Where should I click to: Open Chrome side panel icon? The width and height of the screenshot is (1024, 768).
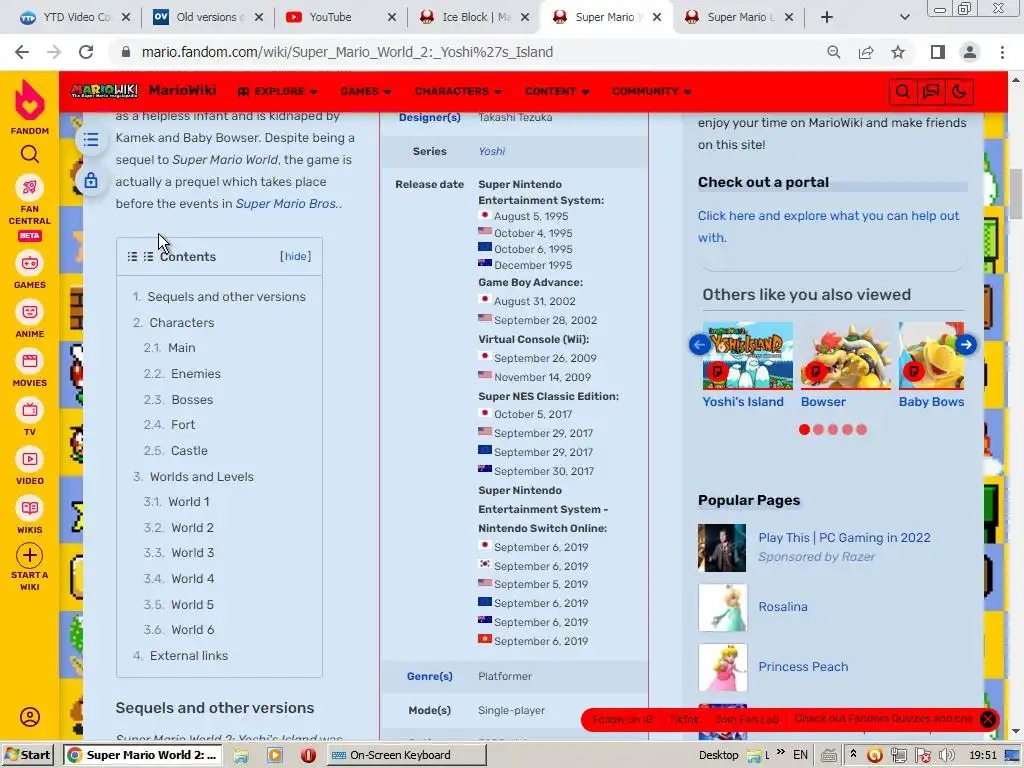click(937, 52)
